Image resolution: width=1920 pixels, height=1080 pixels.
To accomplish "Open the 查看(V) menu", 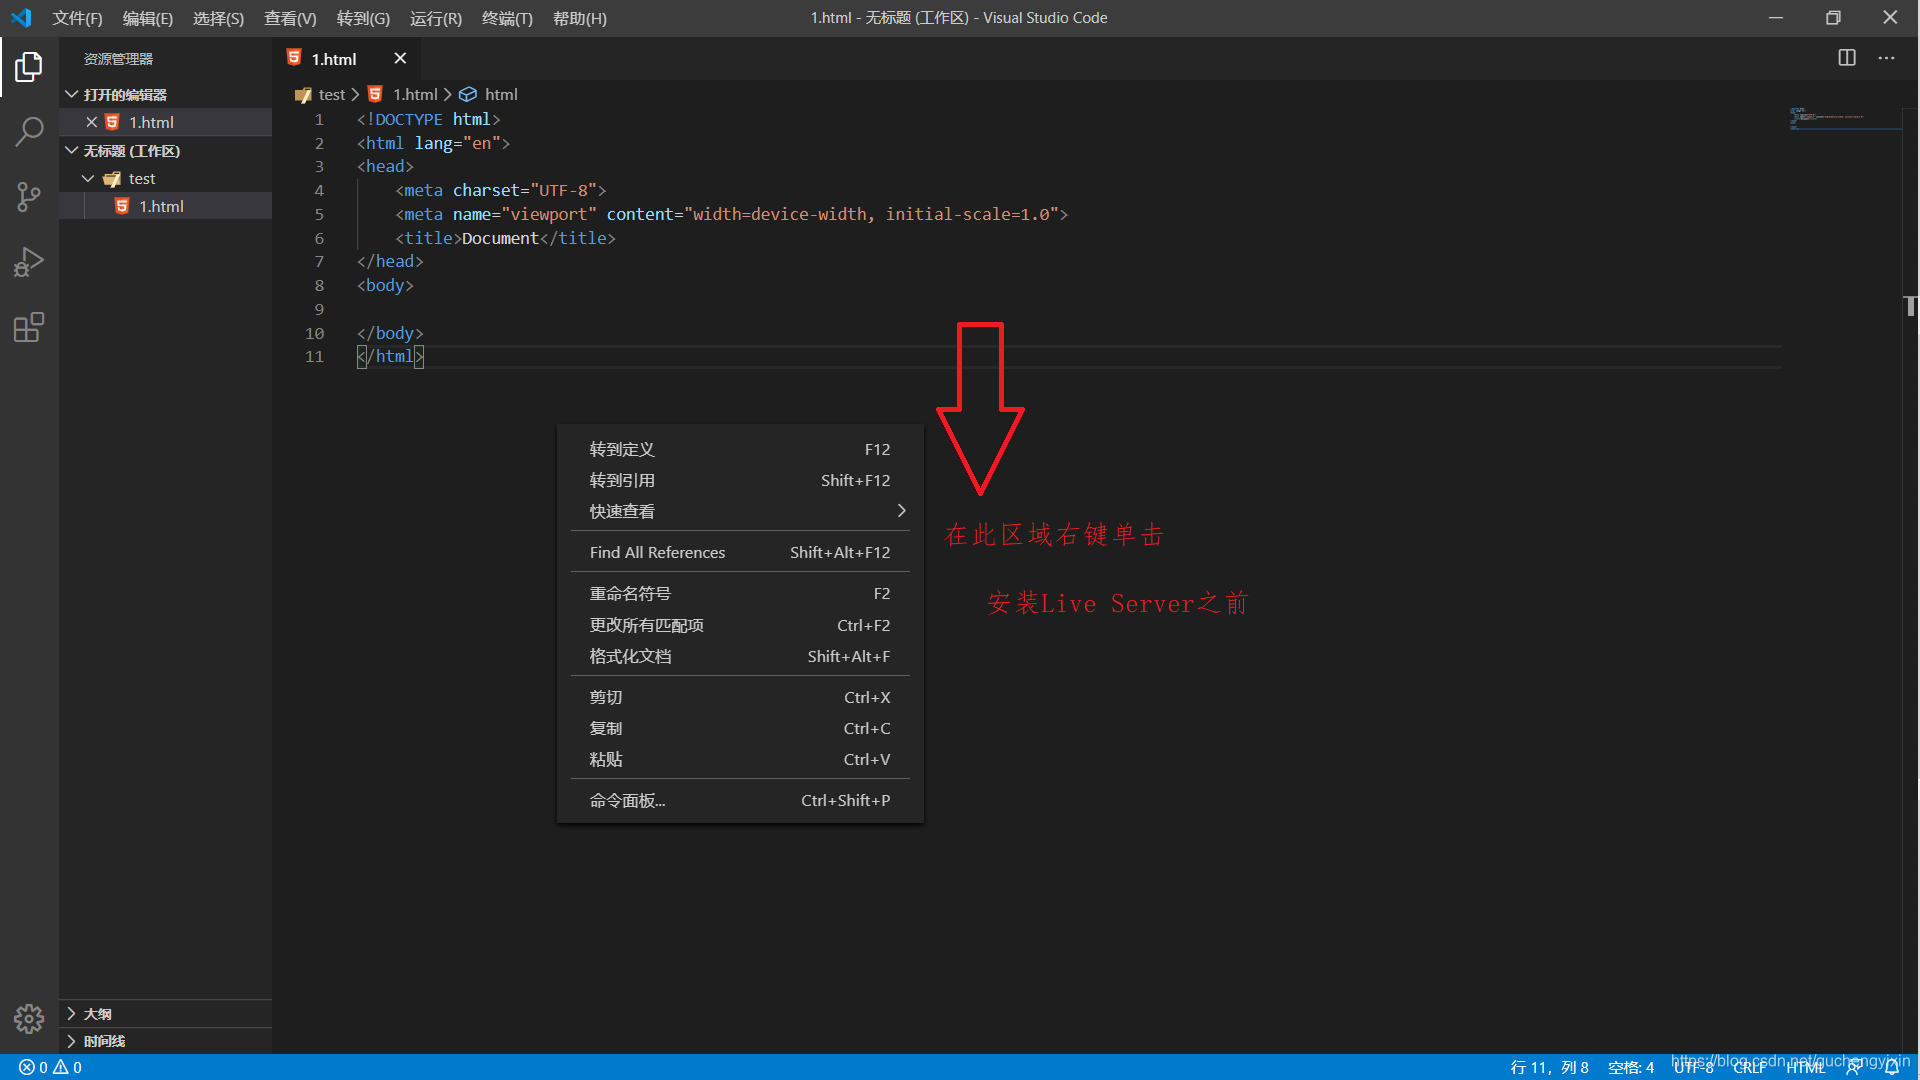I will pyautogui.click(x=290, y=18).
